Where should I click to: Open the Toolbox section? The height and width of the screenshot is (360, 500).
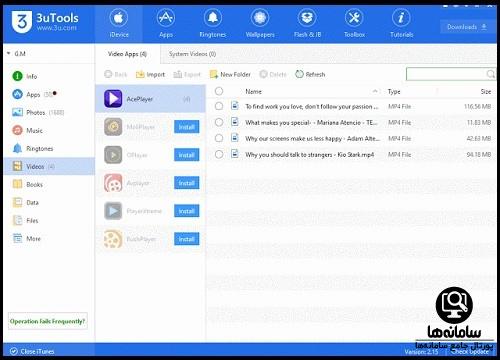354,24
